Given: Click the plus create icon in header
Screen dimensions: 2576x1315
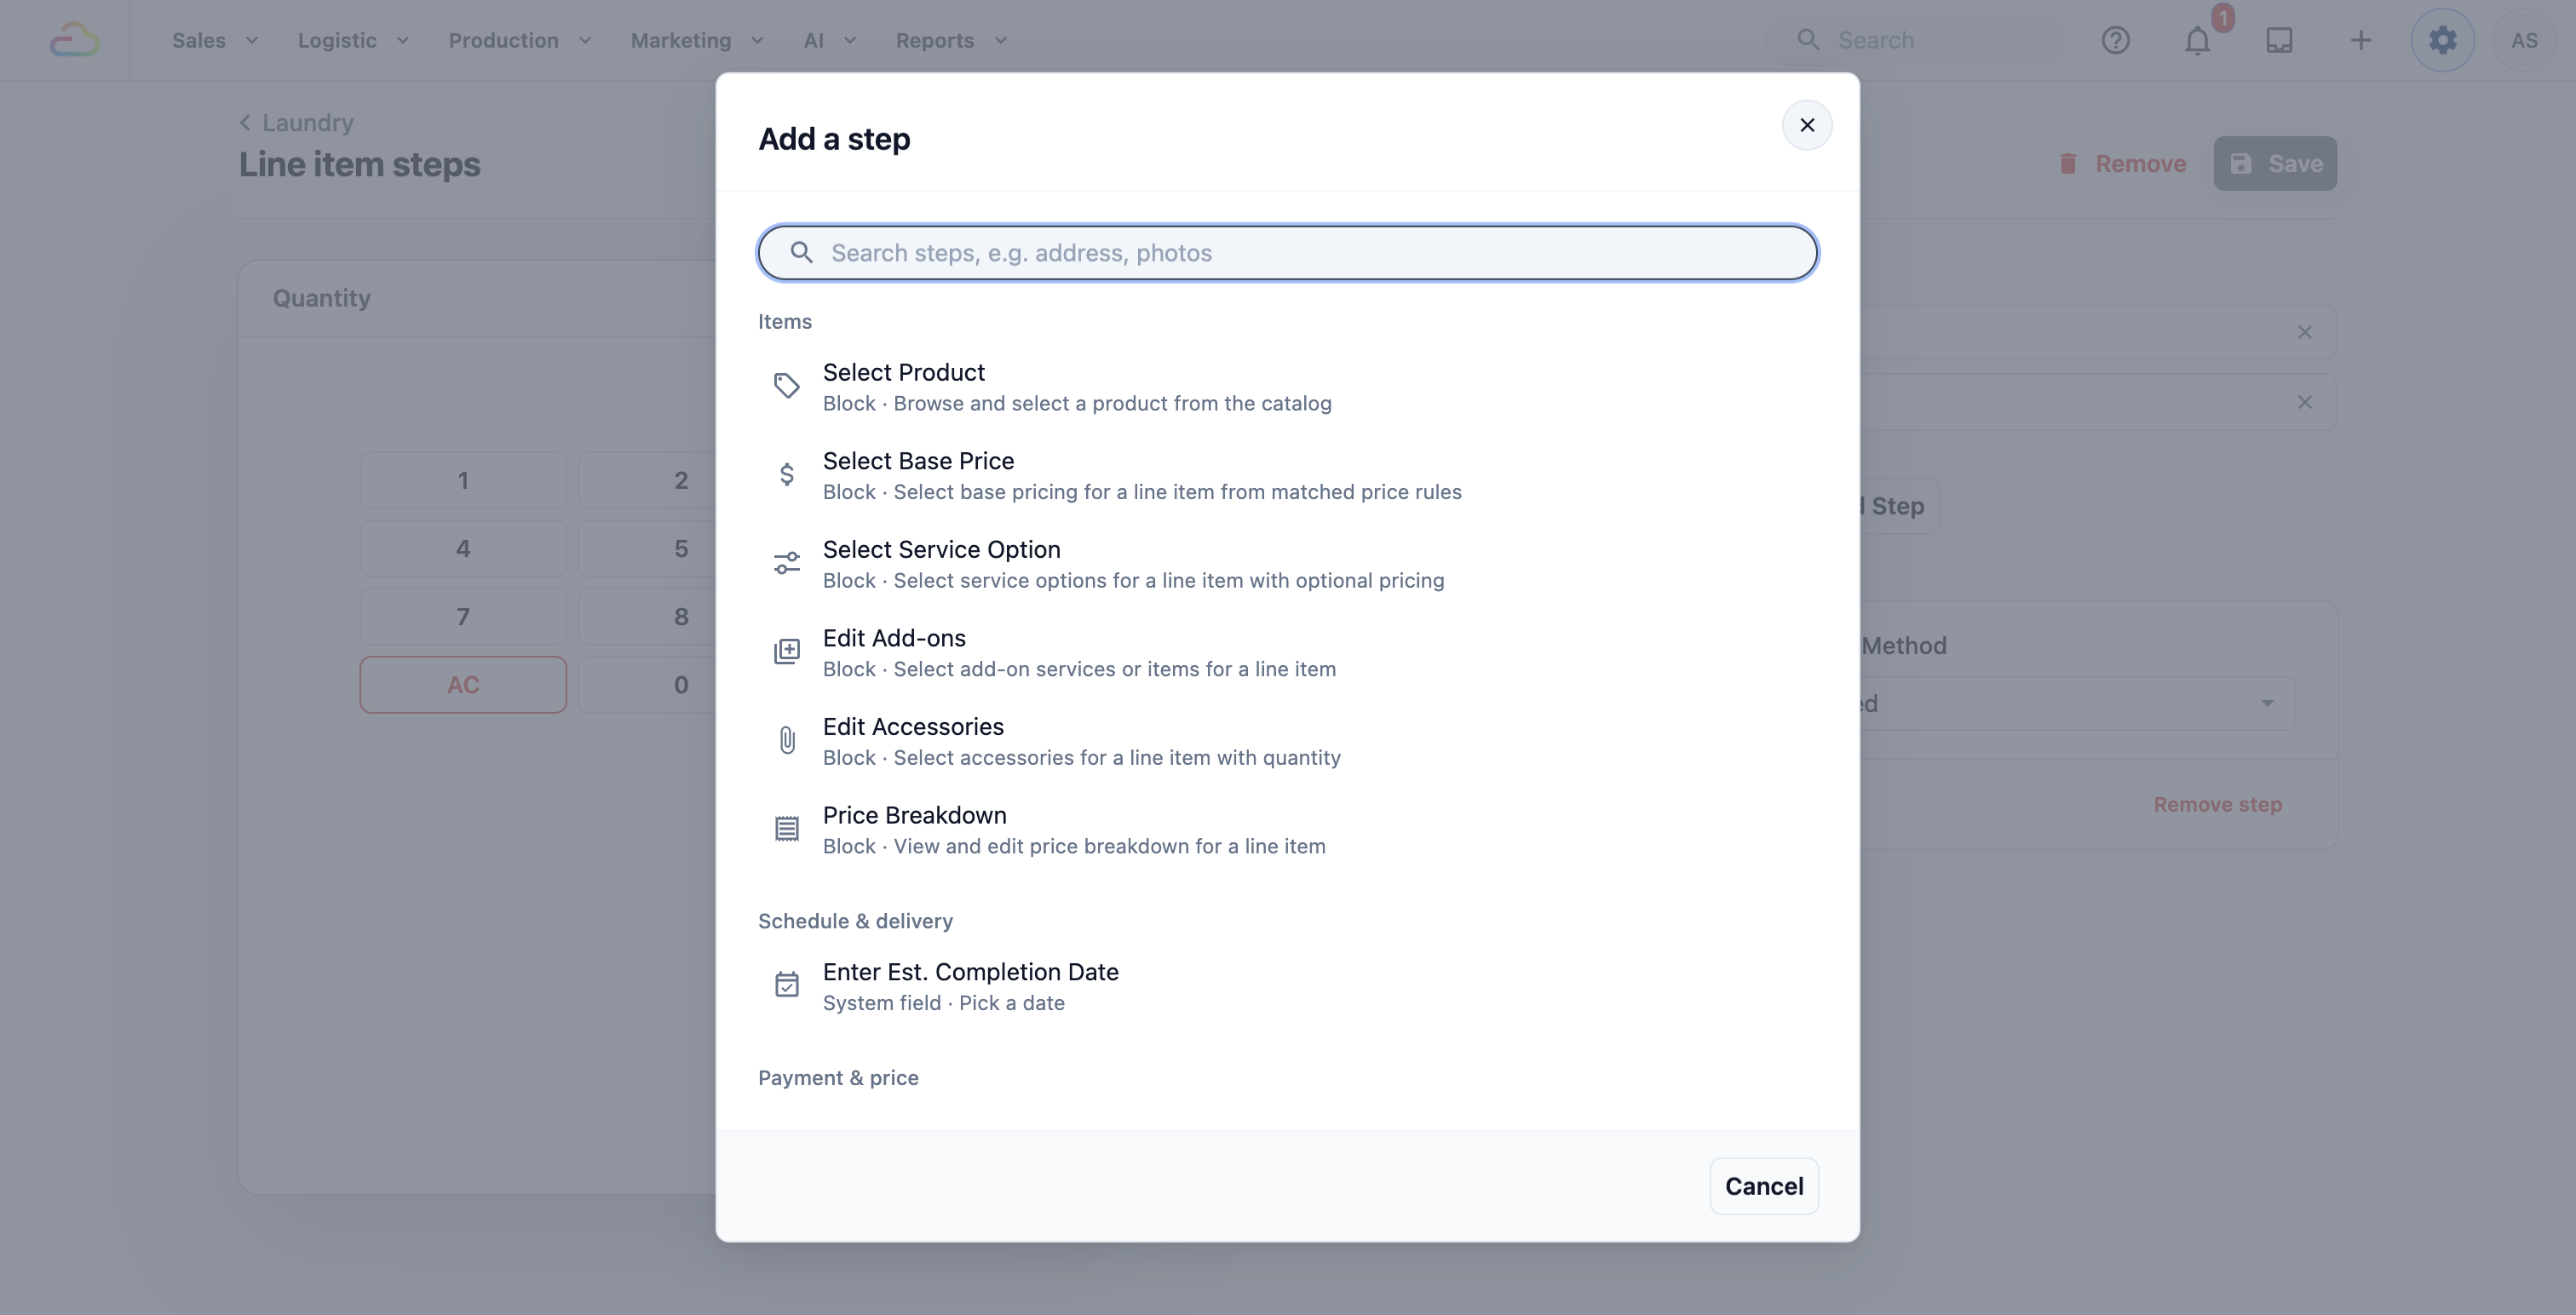Looking at the screenshot, I should (x=2361, y=40).
